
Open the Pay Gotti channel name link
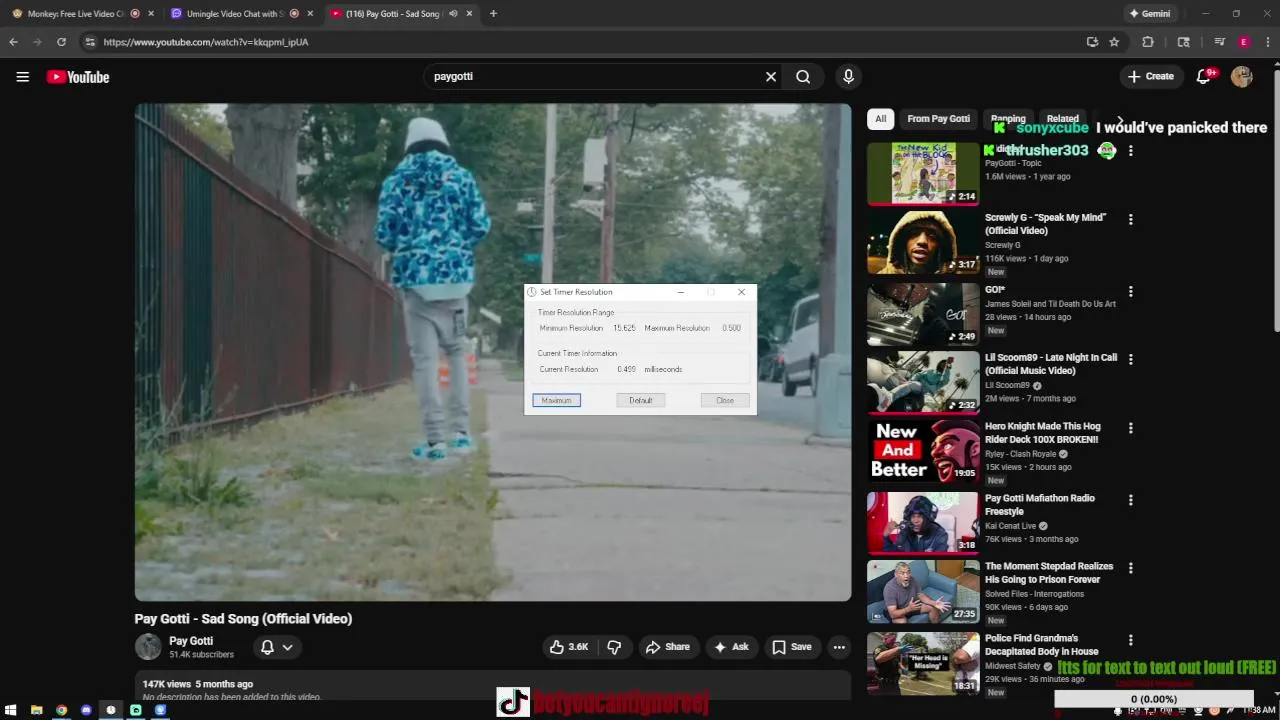191,641
